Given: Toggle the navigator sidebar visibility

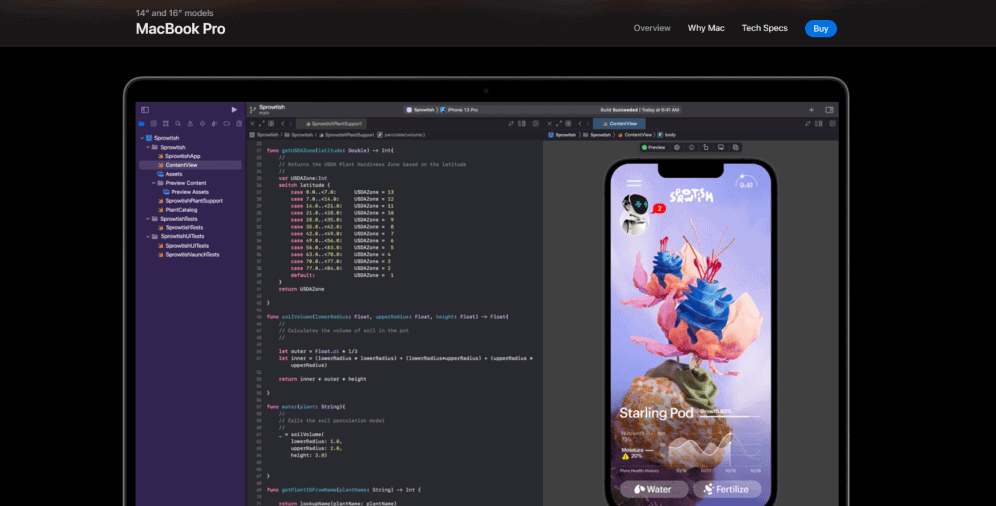Looking at the screenshot, I should tap(145, 110).
